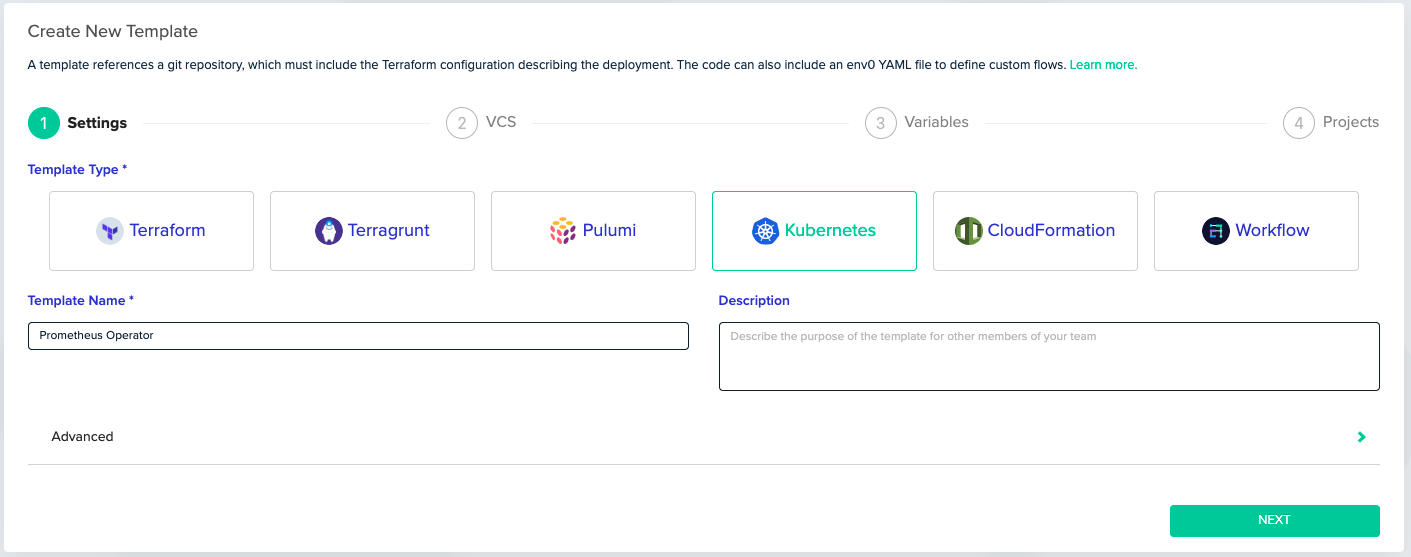
Task: Choose CloudFormation as template type
Action: [x=1035, y=231]
